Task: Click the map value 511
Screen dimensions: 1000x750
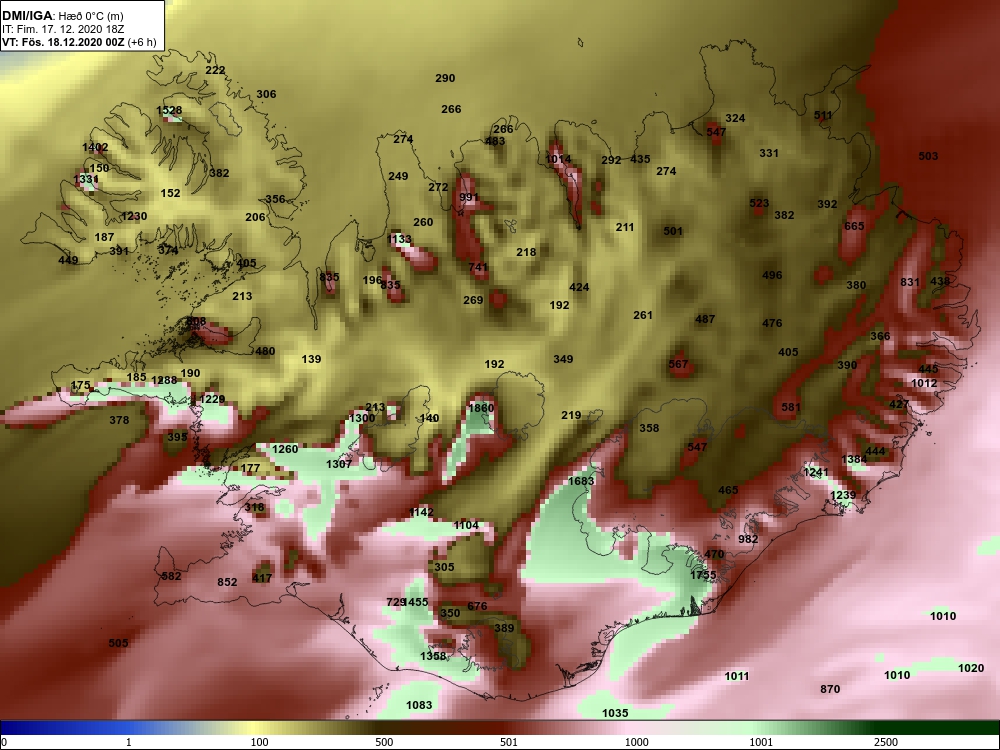Action: pos(823,115)
